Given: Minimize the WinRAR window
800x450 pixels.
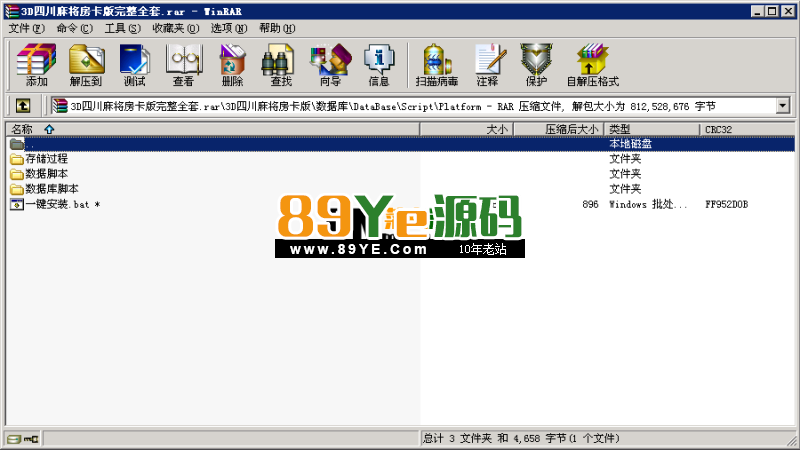Looking at the screenshot, I should tap(758, 11).
